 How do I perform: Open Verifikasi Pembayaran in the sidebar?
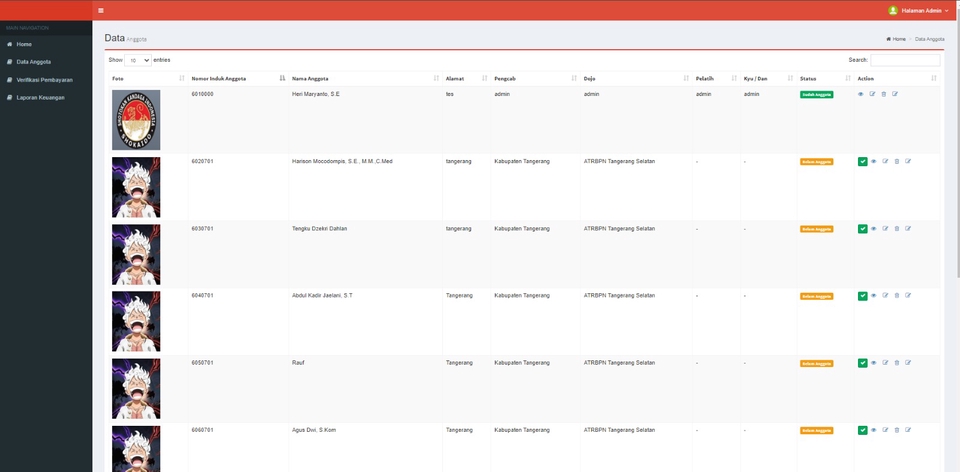[x=46, y=80]
